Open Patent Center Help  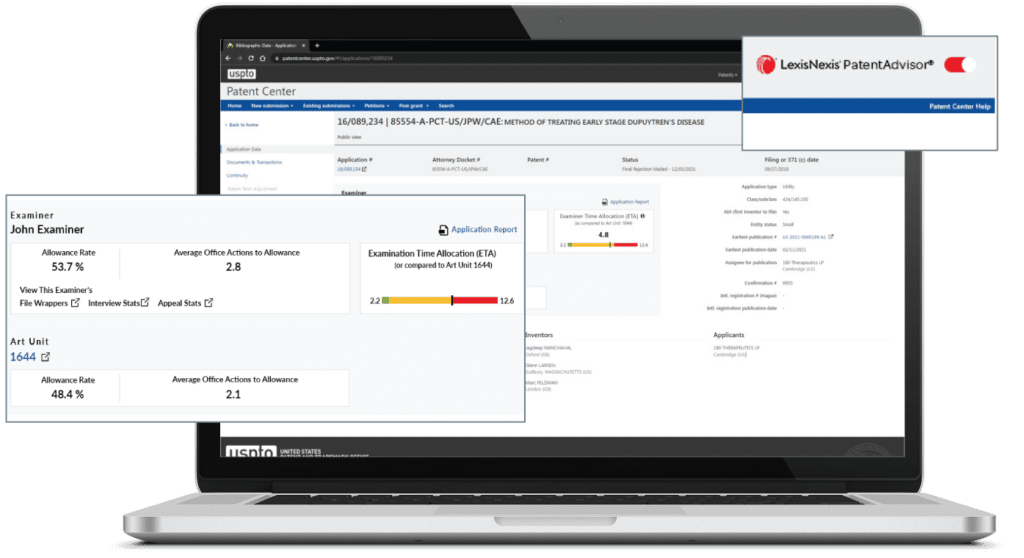960,107
